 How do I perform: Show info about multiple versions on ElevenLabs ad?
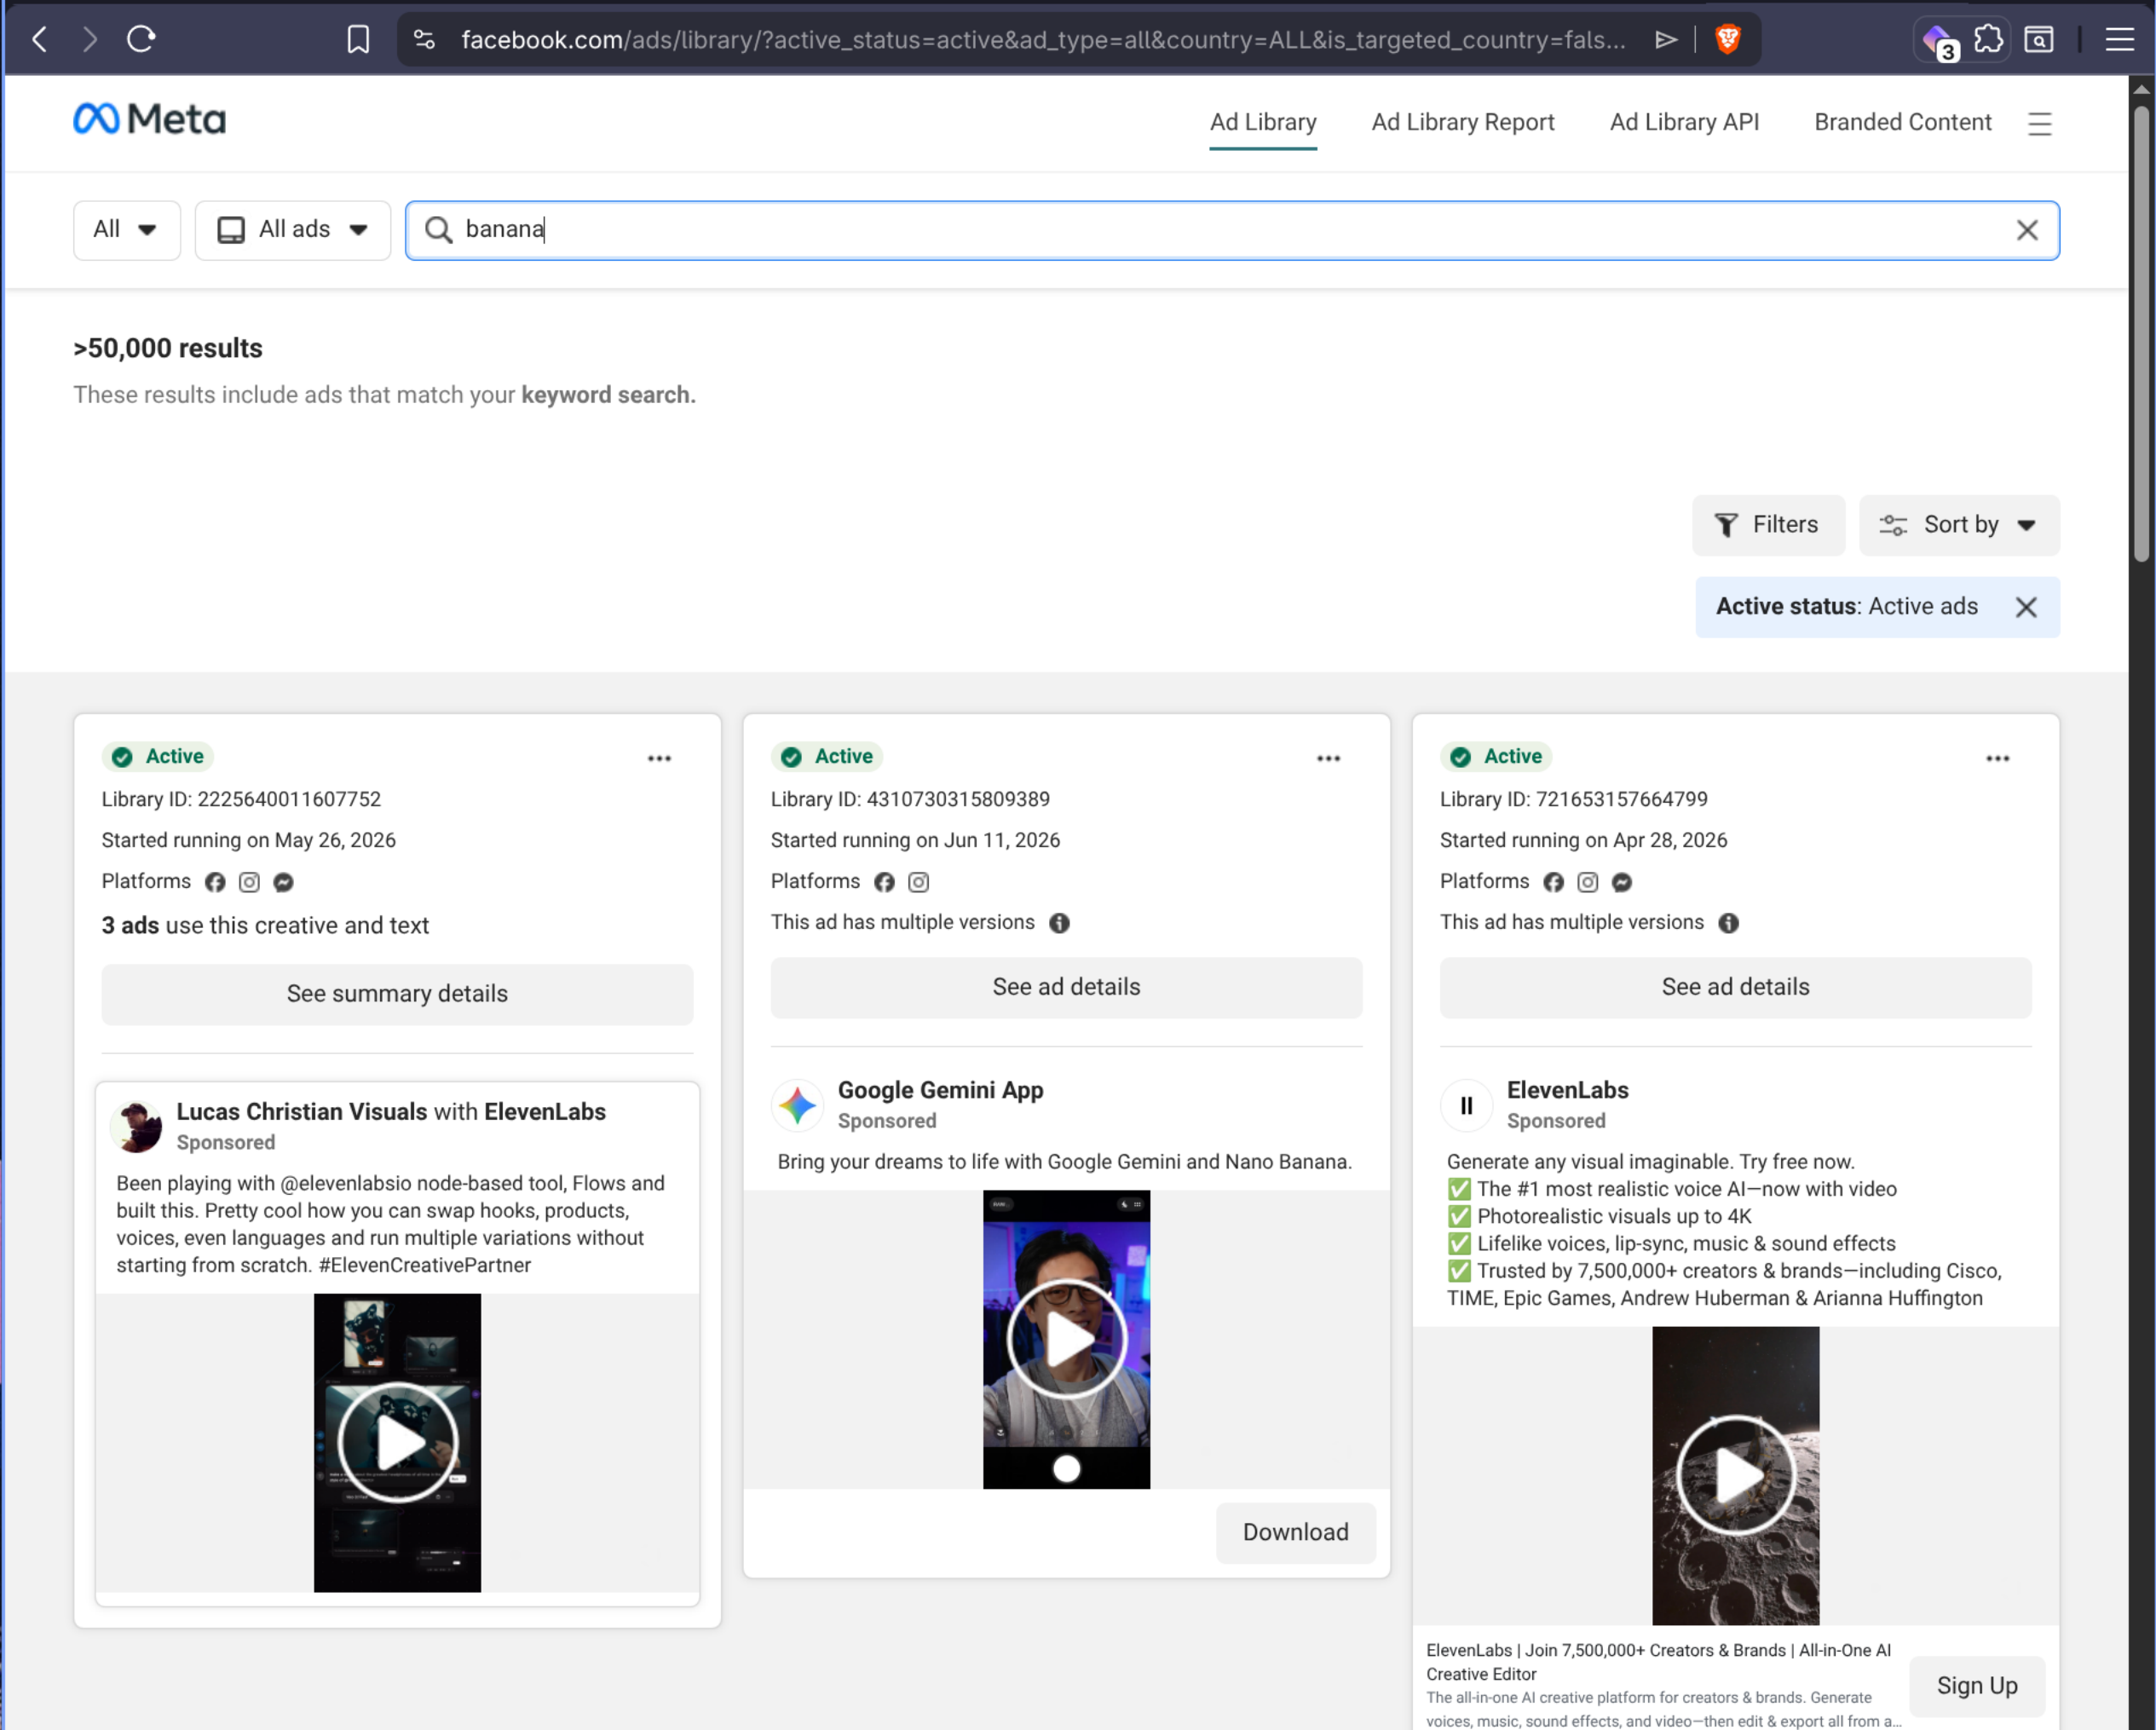[x=1728, y=923]
